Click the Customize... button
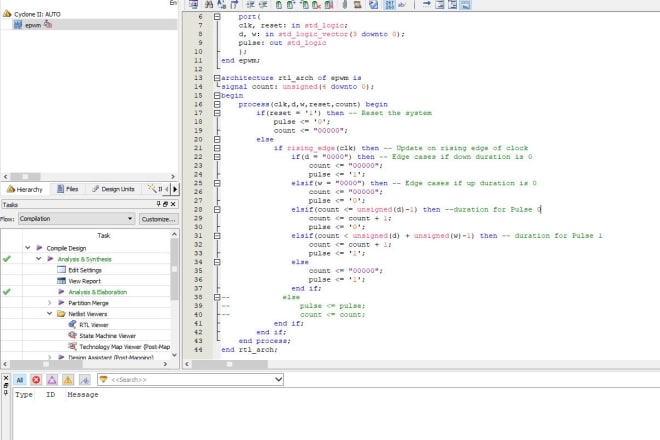 click(x=158, y=219)
